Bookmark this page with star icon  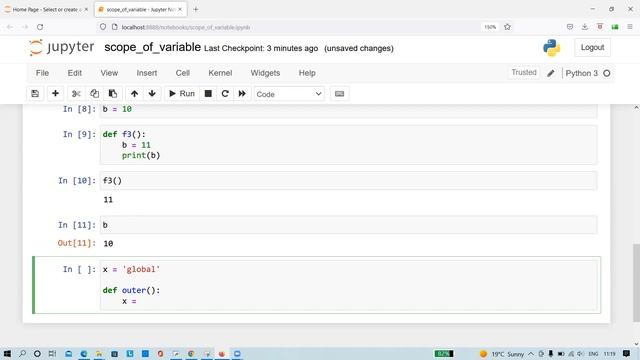point(507,27)
